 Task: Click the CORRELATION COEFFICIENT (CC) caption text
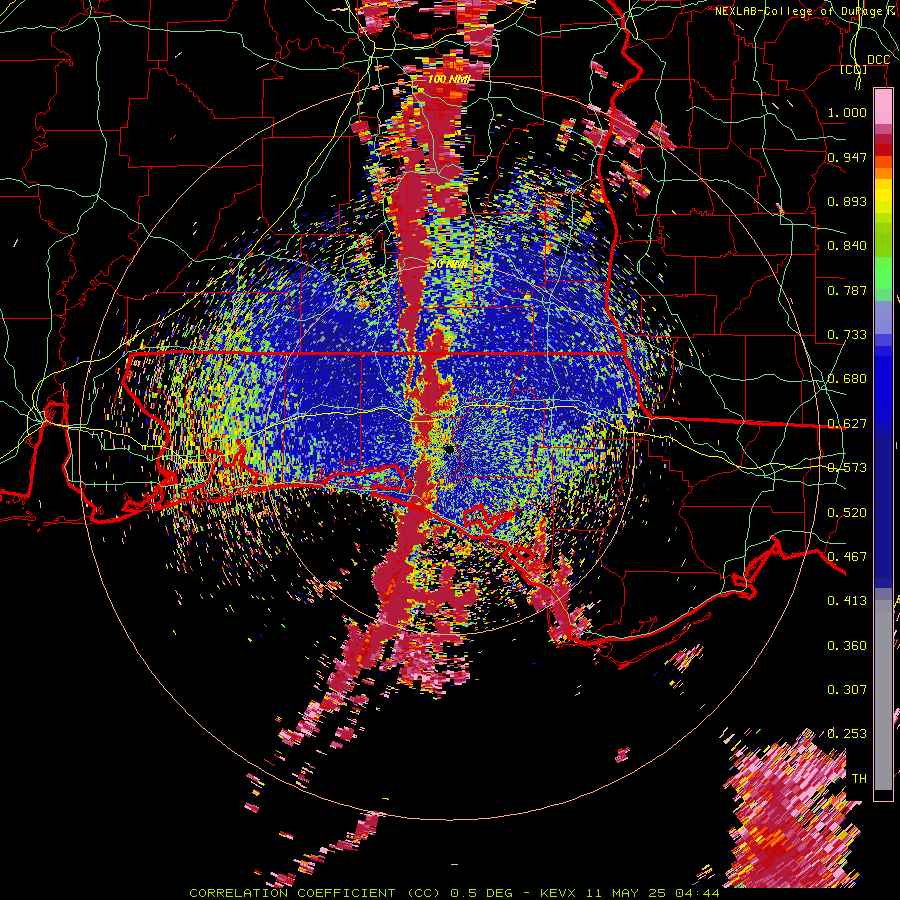coord(315,893)
